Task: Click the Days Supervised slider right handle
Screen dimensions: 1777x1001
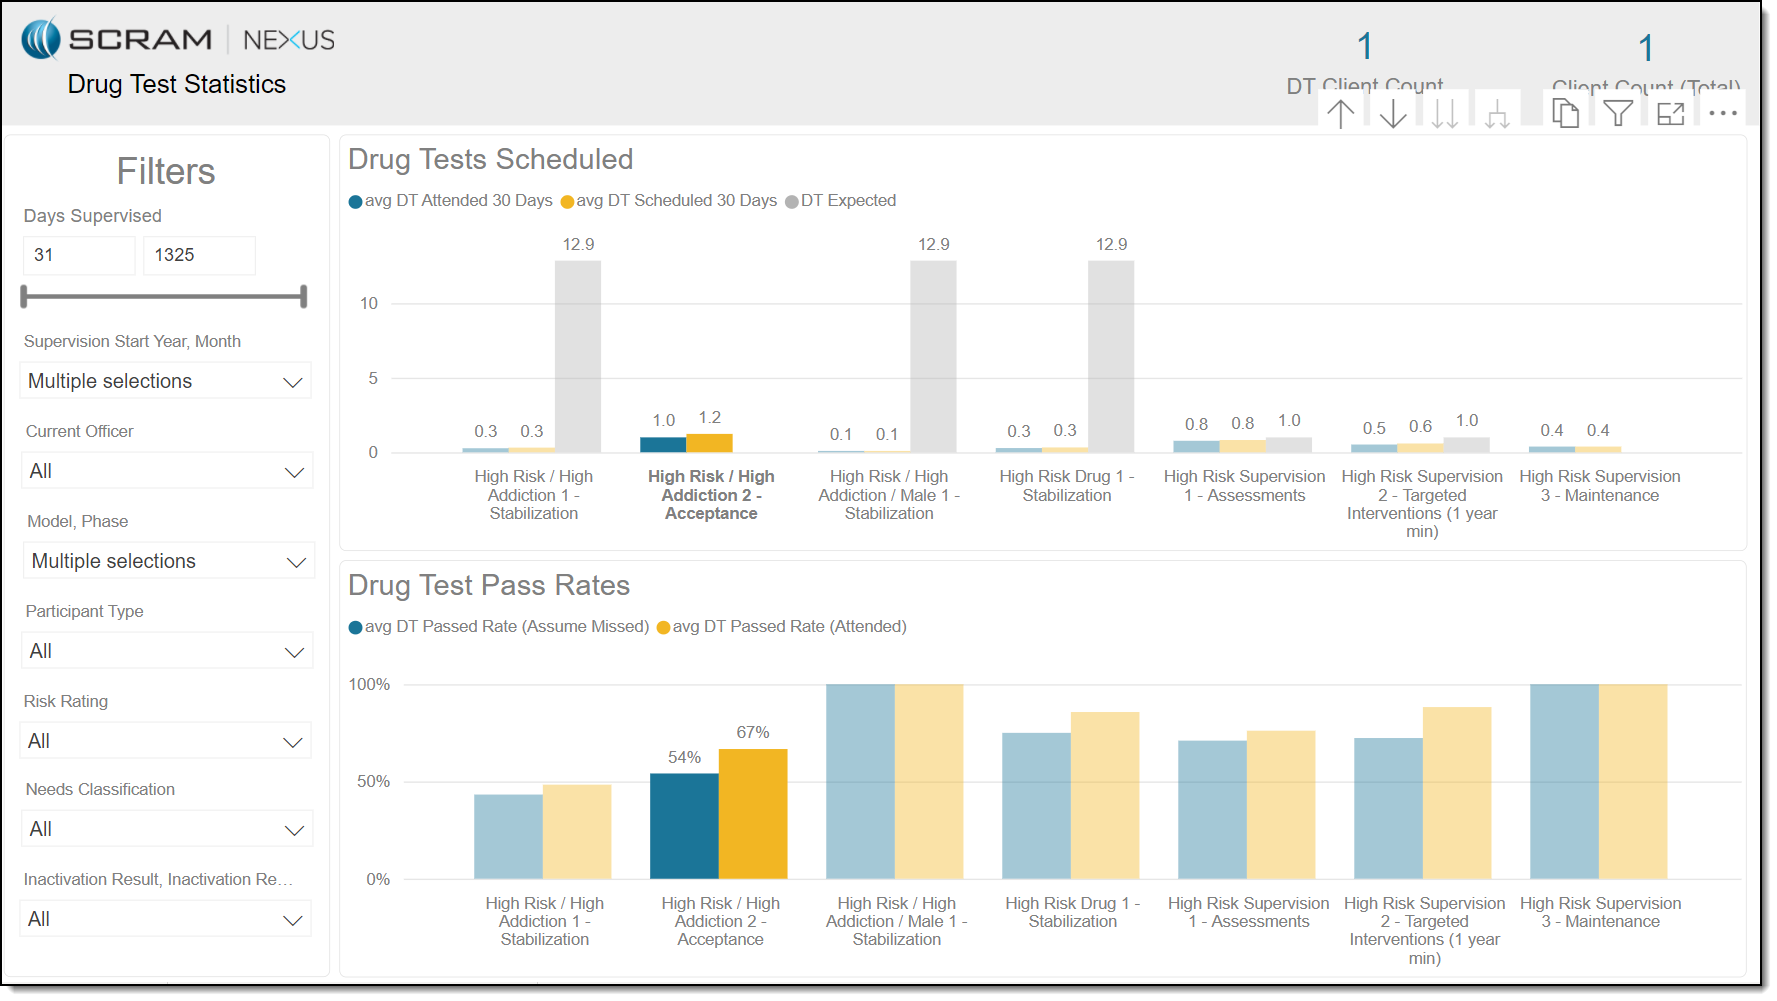Action: pyautogui.click(x=303, y=296)
